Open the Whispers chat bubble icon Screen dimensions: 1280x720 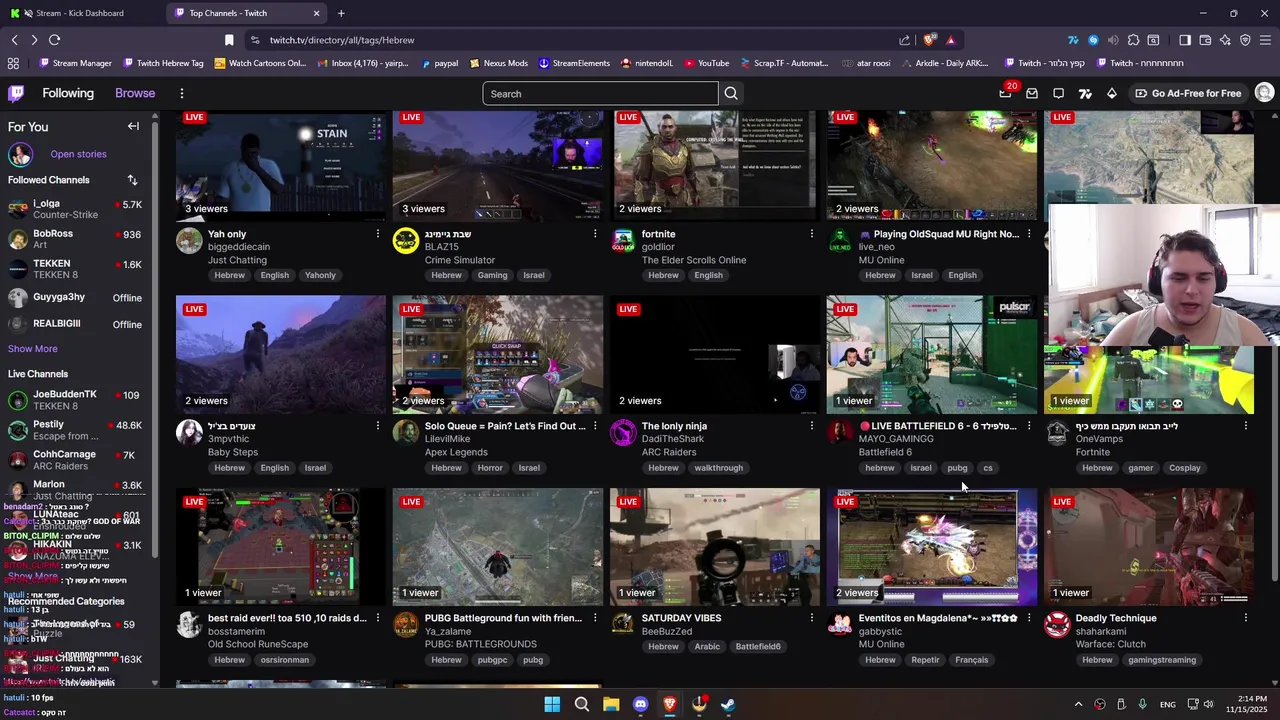[1059, 93]
